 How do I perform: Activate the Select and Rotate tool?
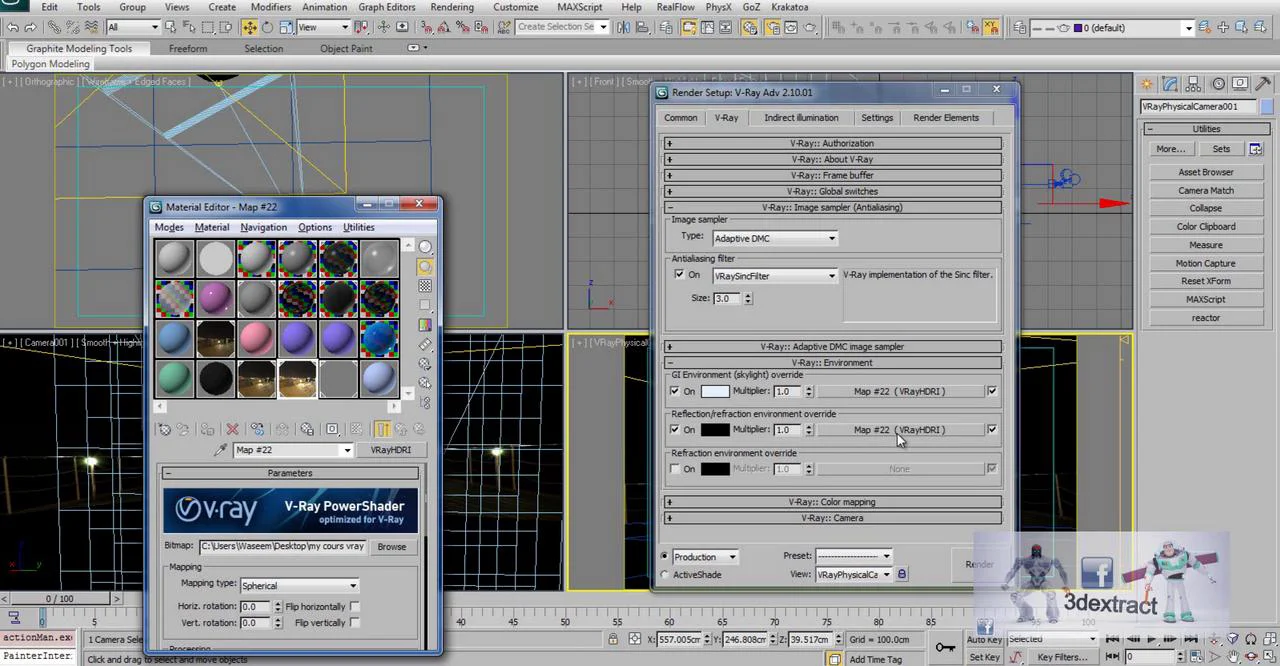click(x=268, y=28)
